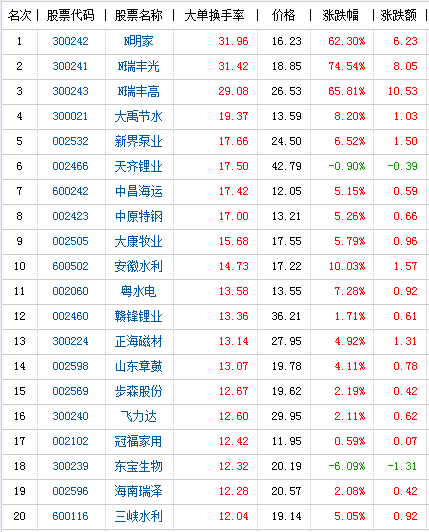Open the 中昌海运 stock name link

coord(138,191)
